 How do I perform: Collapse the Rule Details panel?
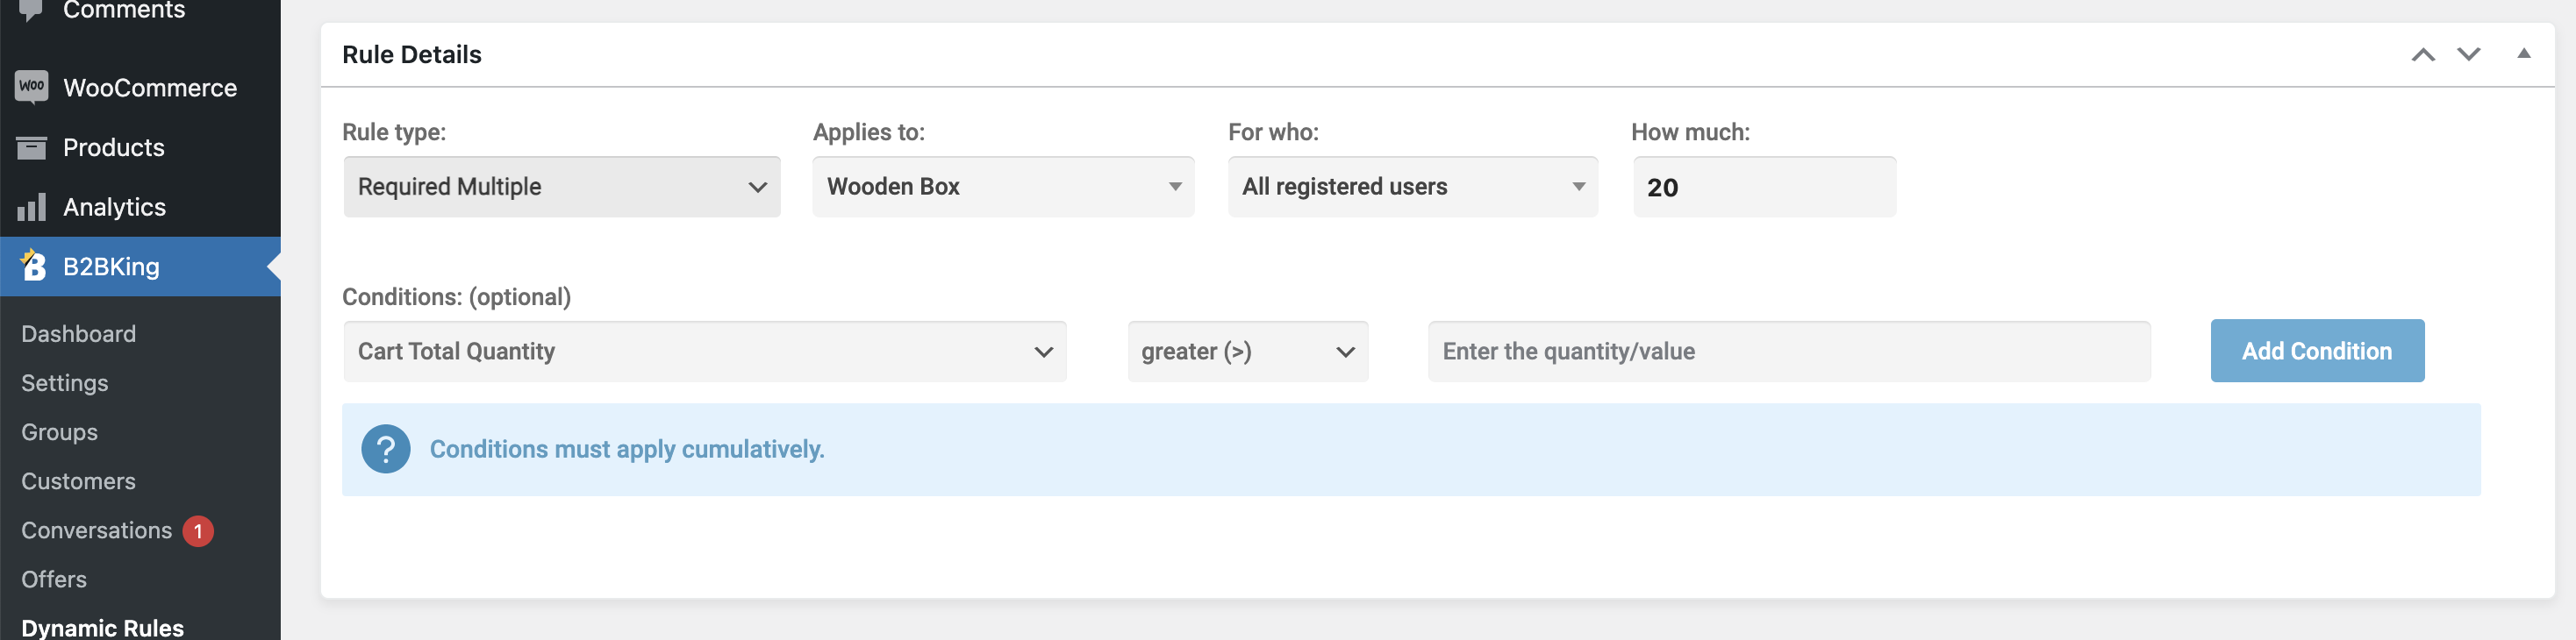click(2523, 53)
